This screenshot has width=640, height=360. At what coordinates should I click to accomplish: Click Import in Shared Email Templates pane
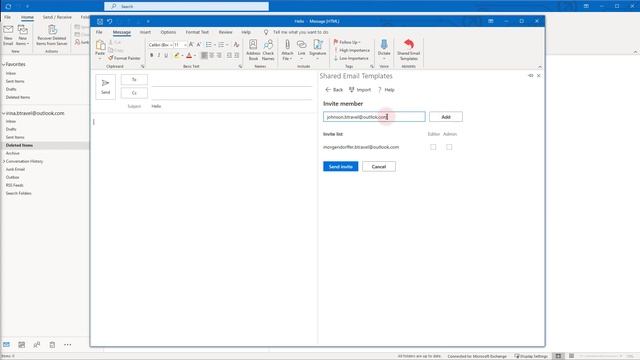tap(360, 90)
